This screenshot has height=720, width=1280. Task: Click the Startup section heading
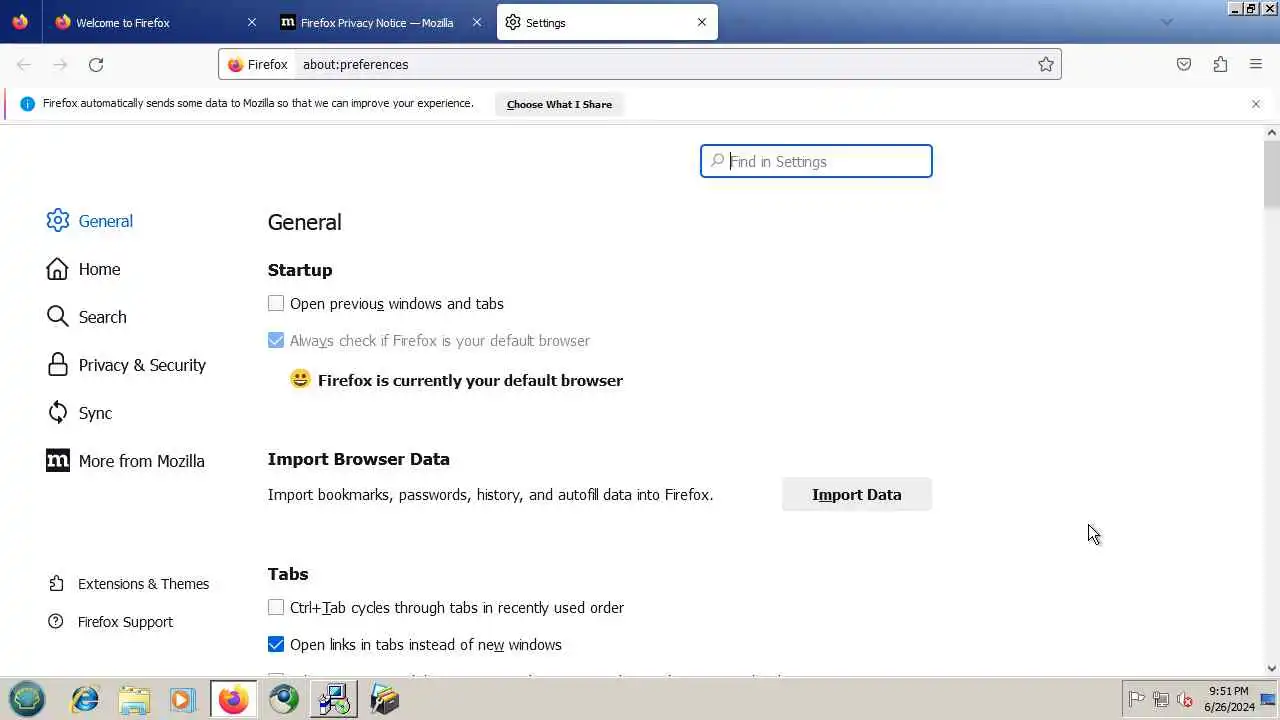click(x=300, y=270)
